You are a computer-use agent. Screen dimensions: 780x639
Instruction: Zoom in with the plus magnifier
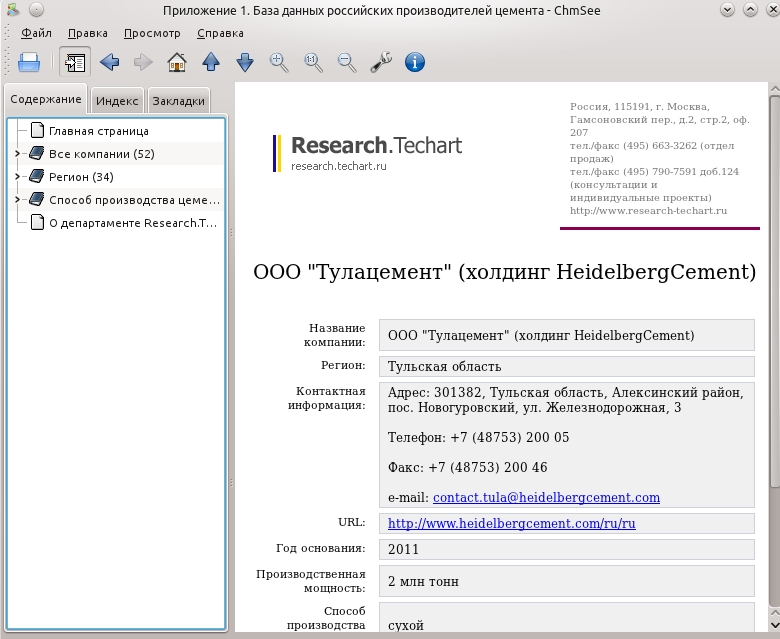pyautogui.click(x=279, y=63)
